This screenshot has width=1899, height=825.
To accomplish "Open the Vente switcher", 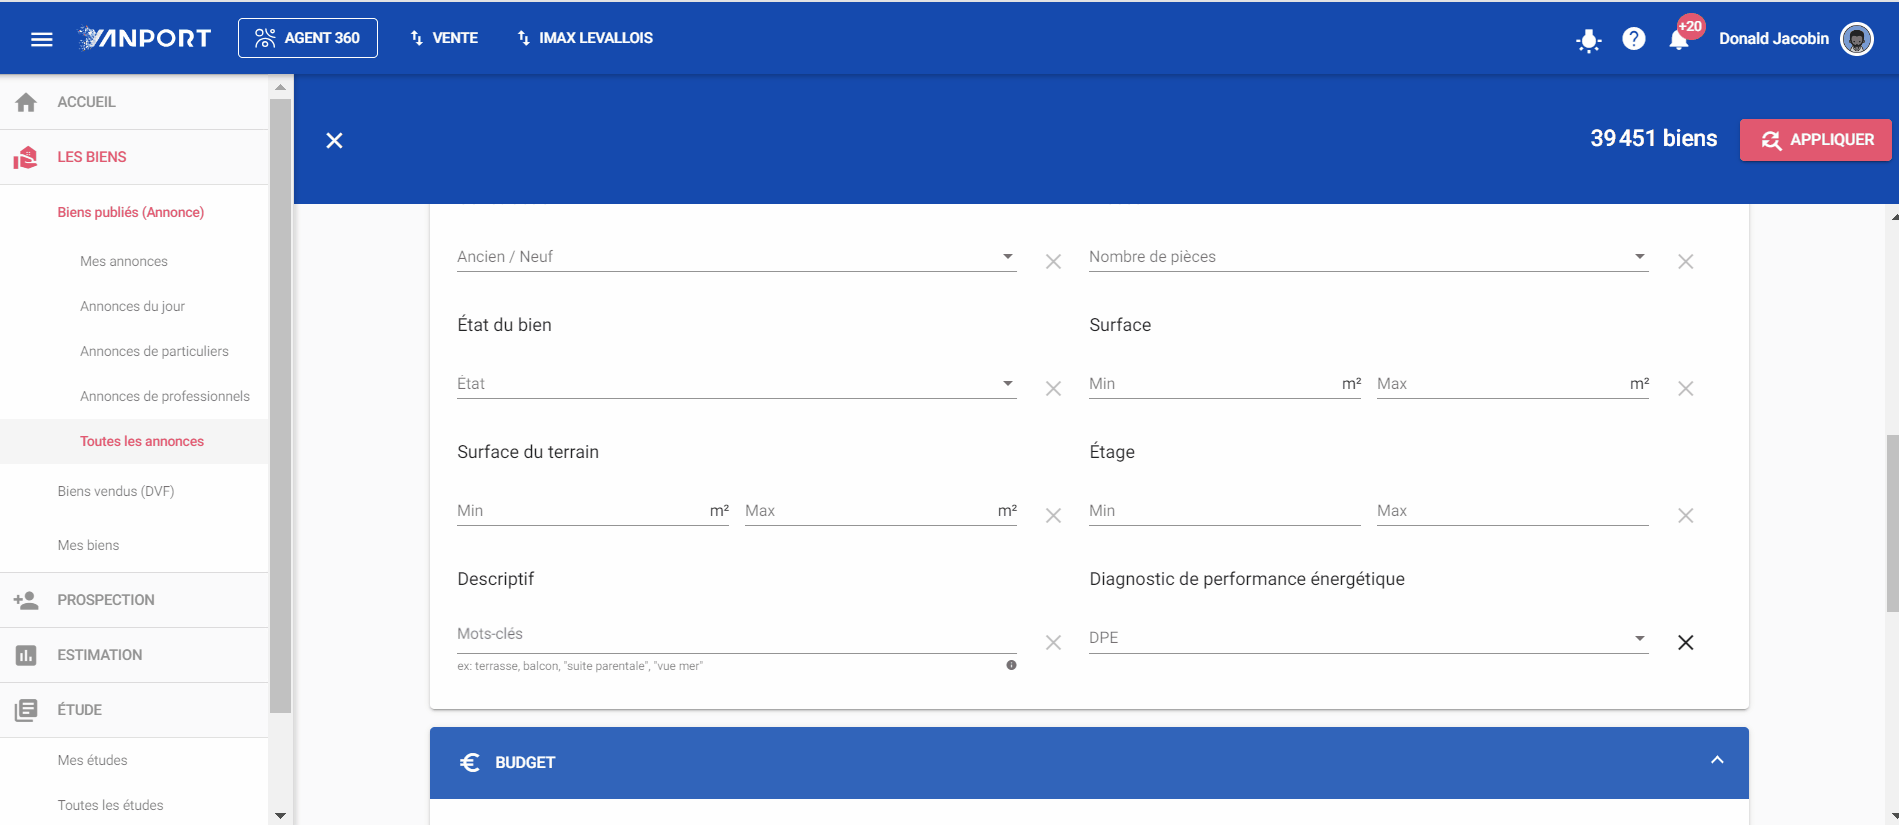I will (x=444, y=38).
